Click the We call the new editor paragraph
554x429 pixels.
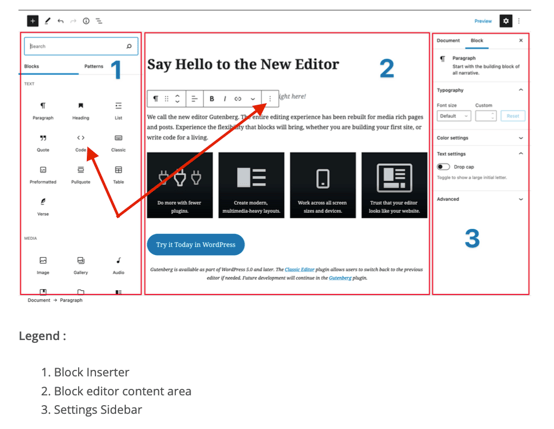pyautogui.click(x=285, y=127)
